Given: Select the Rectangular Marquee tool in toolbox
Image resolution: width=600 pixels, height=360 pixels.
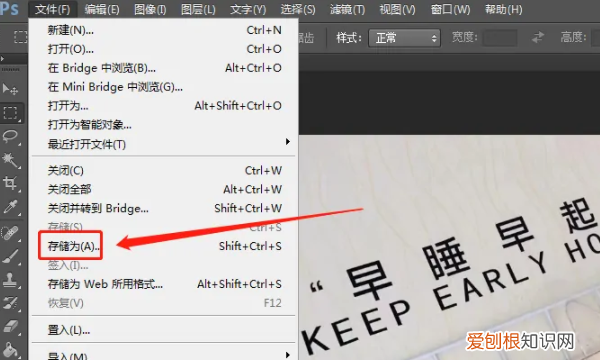Looking at the screenshot, I should tap(10, 113).
